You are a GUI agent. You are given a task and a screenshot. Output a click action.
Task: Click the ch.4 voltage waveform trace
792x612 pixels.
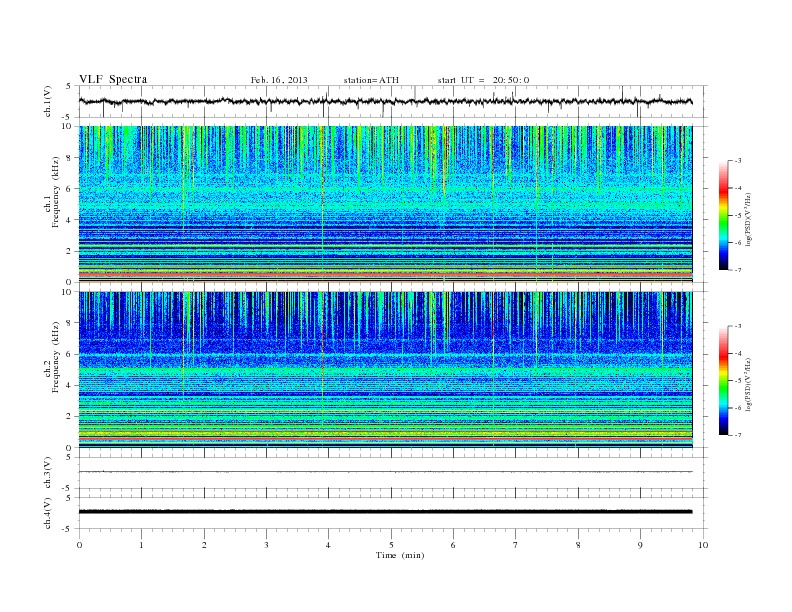[385, 512]
